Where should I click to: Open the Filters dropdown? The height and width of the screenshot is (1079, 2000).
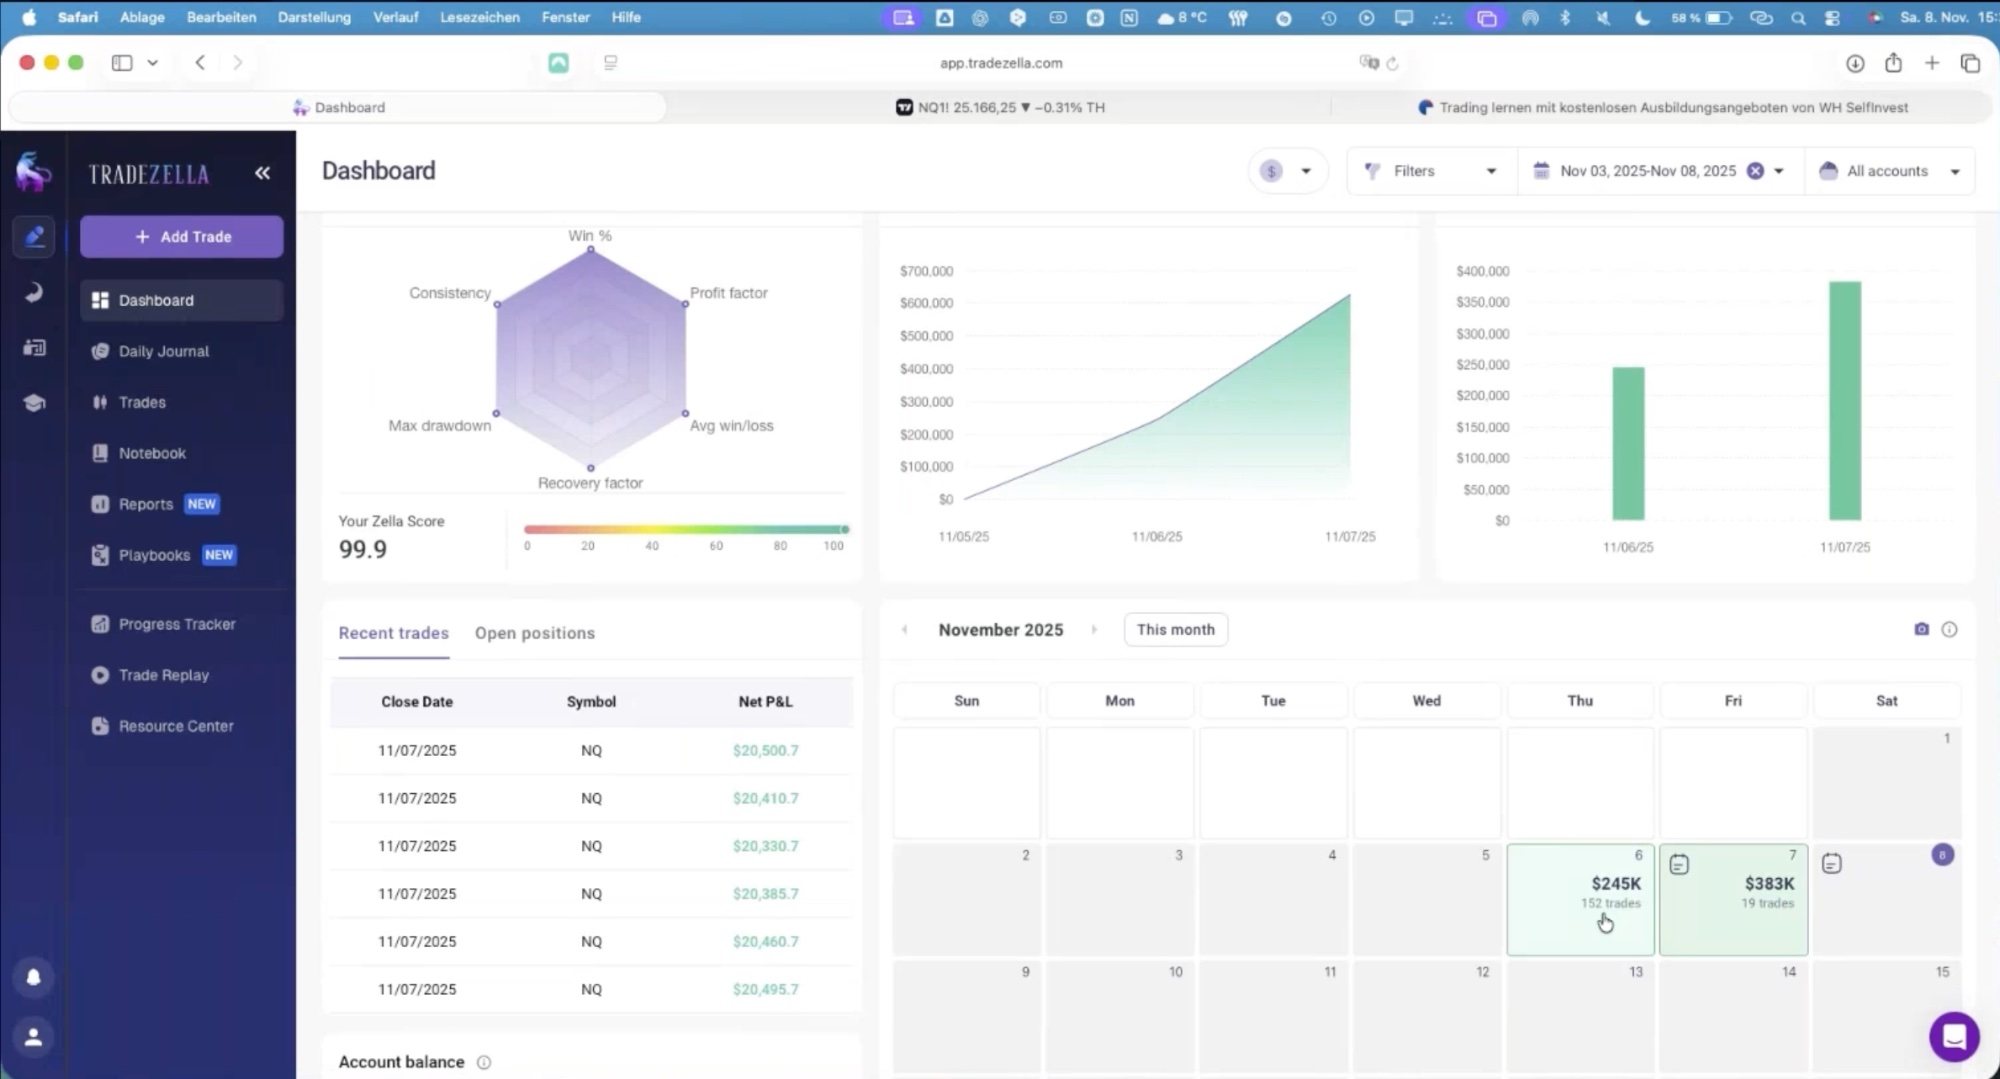tap(1429, 171)
